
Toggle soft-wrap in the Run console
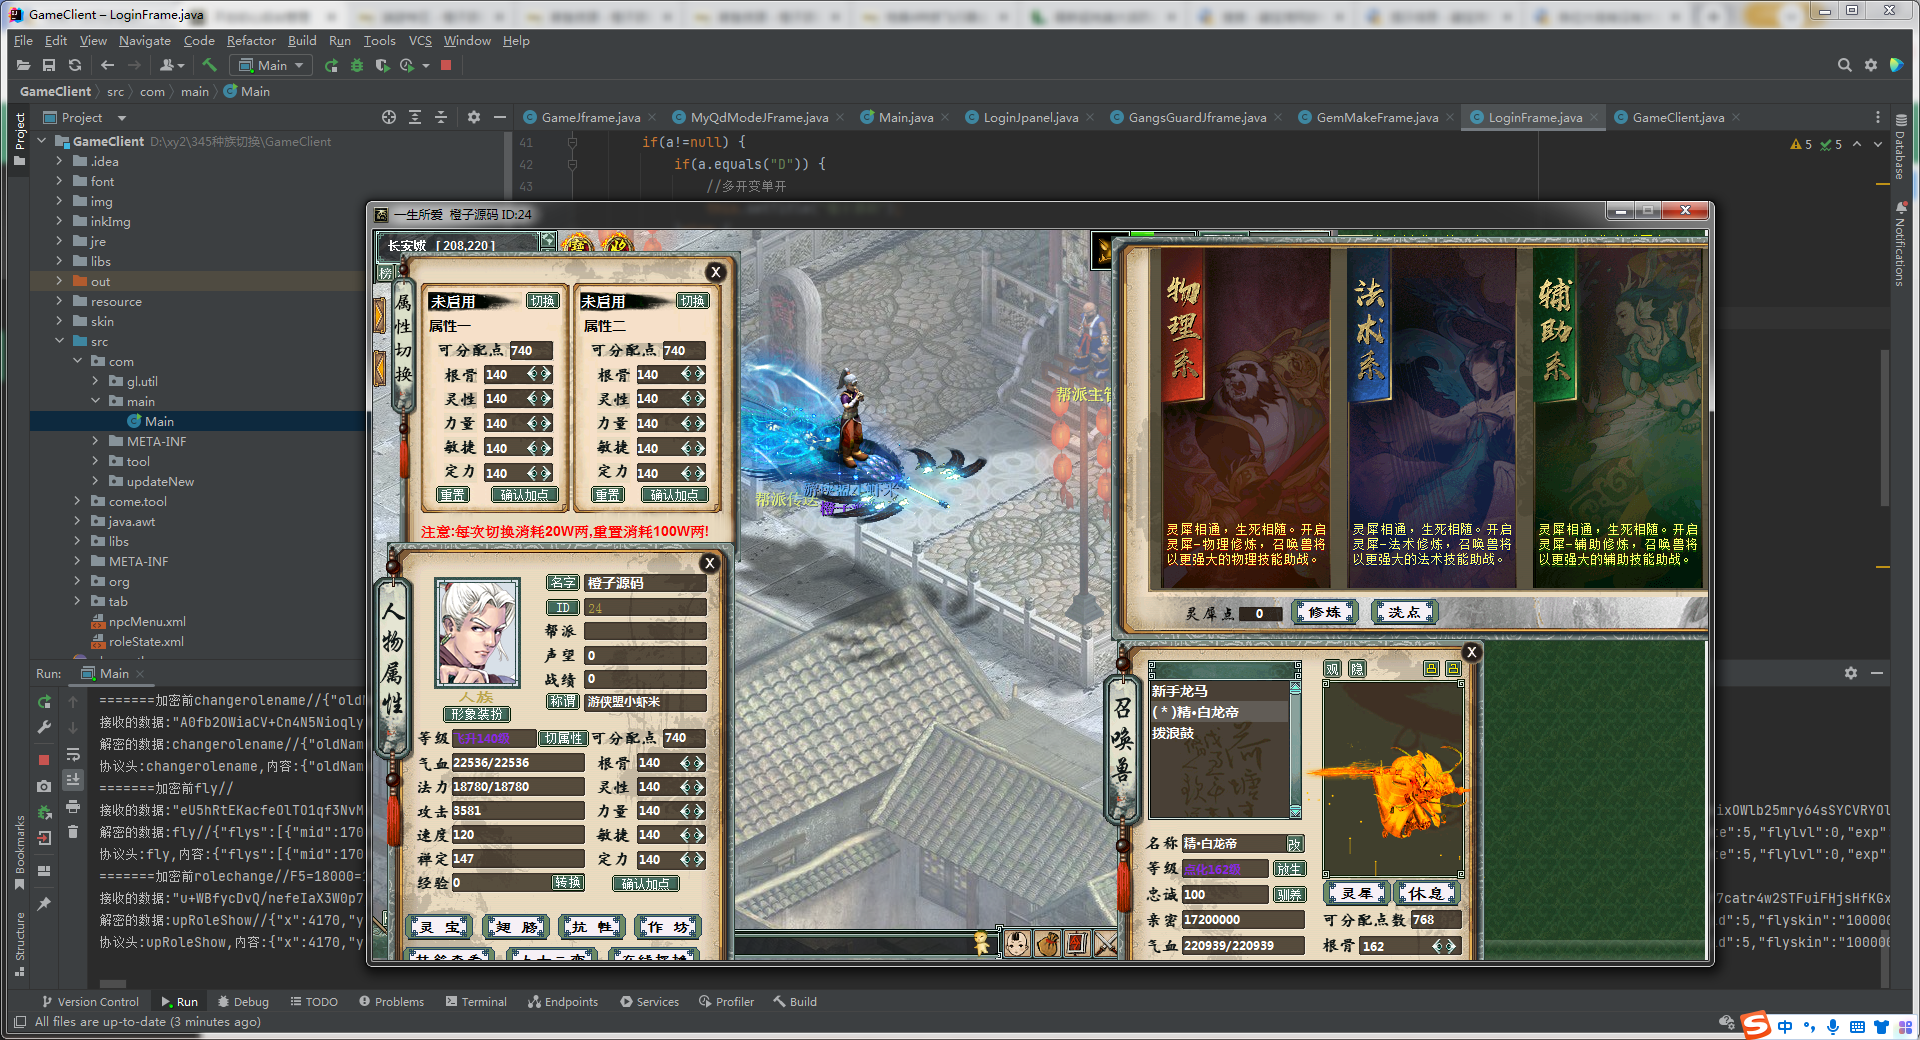[x=73, y=754]
